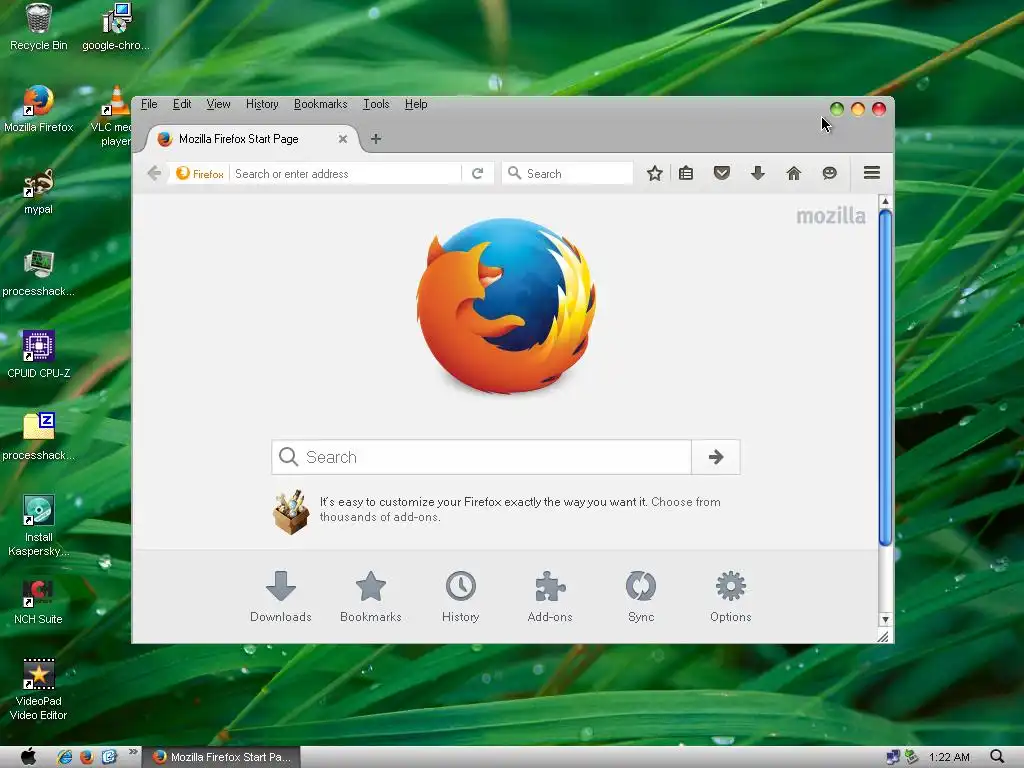Open the Hello chat smiley icon

pos(829,173)
